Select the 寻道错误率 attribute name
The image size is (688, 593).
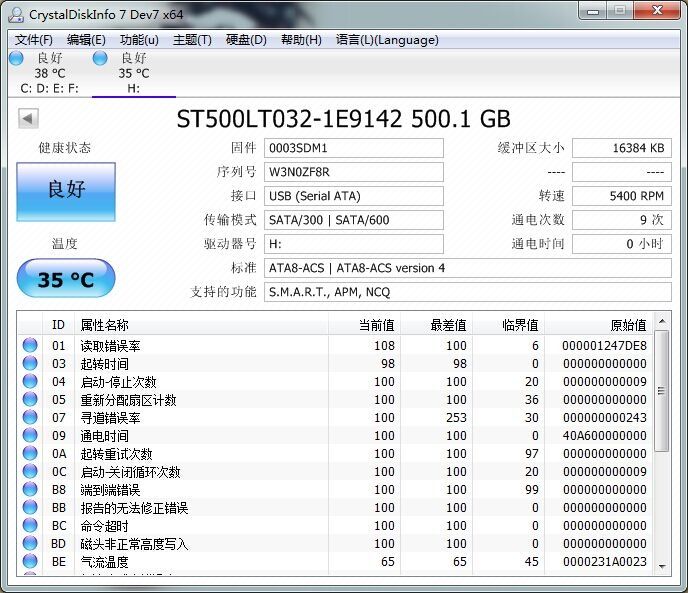pos(110,418)
